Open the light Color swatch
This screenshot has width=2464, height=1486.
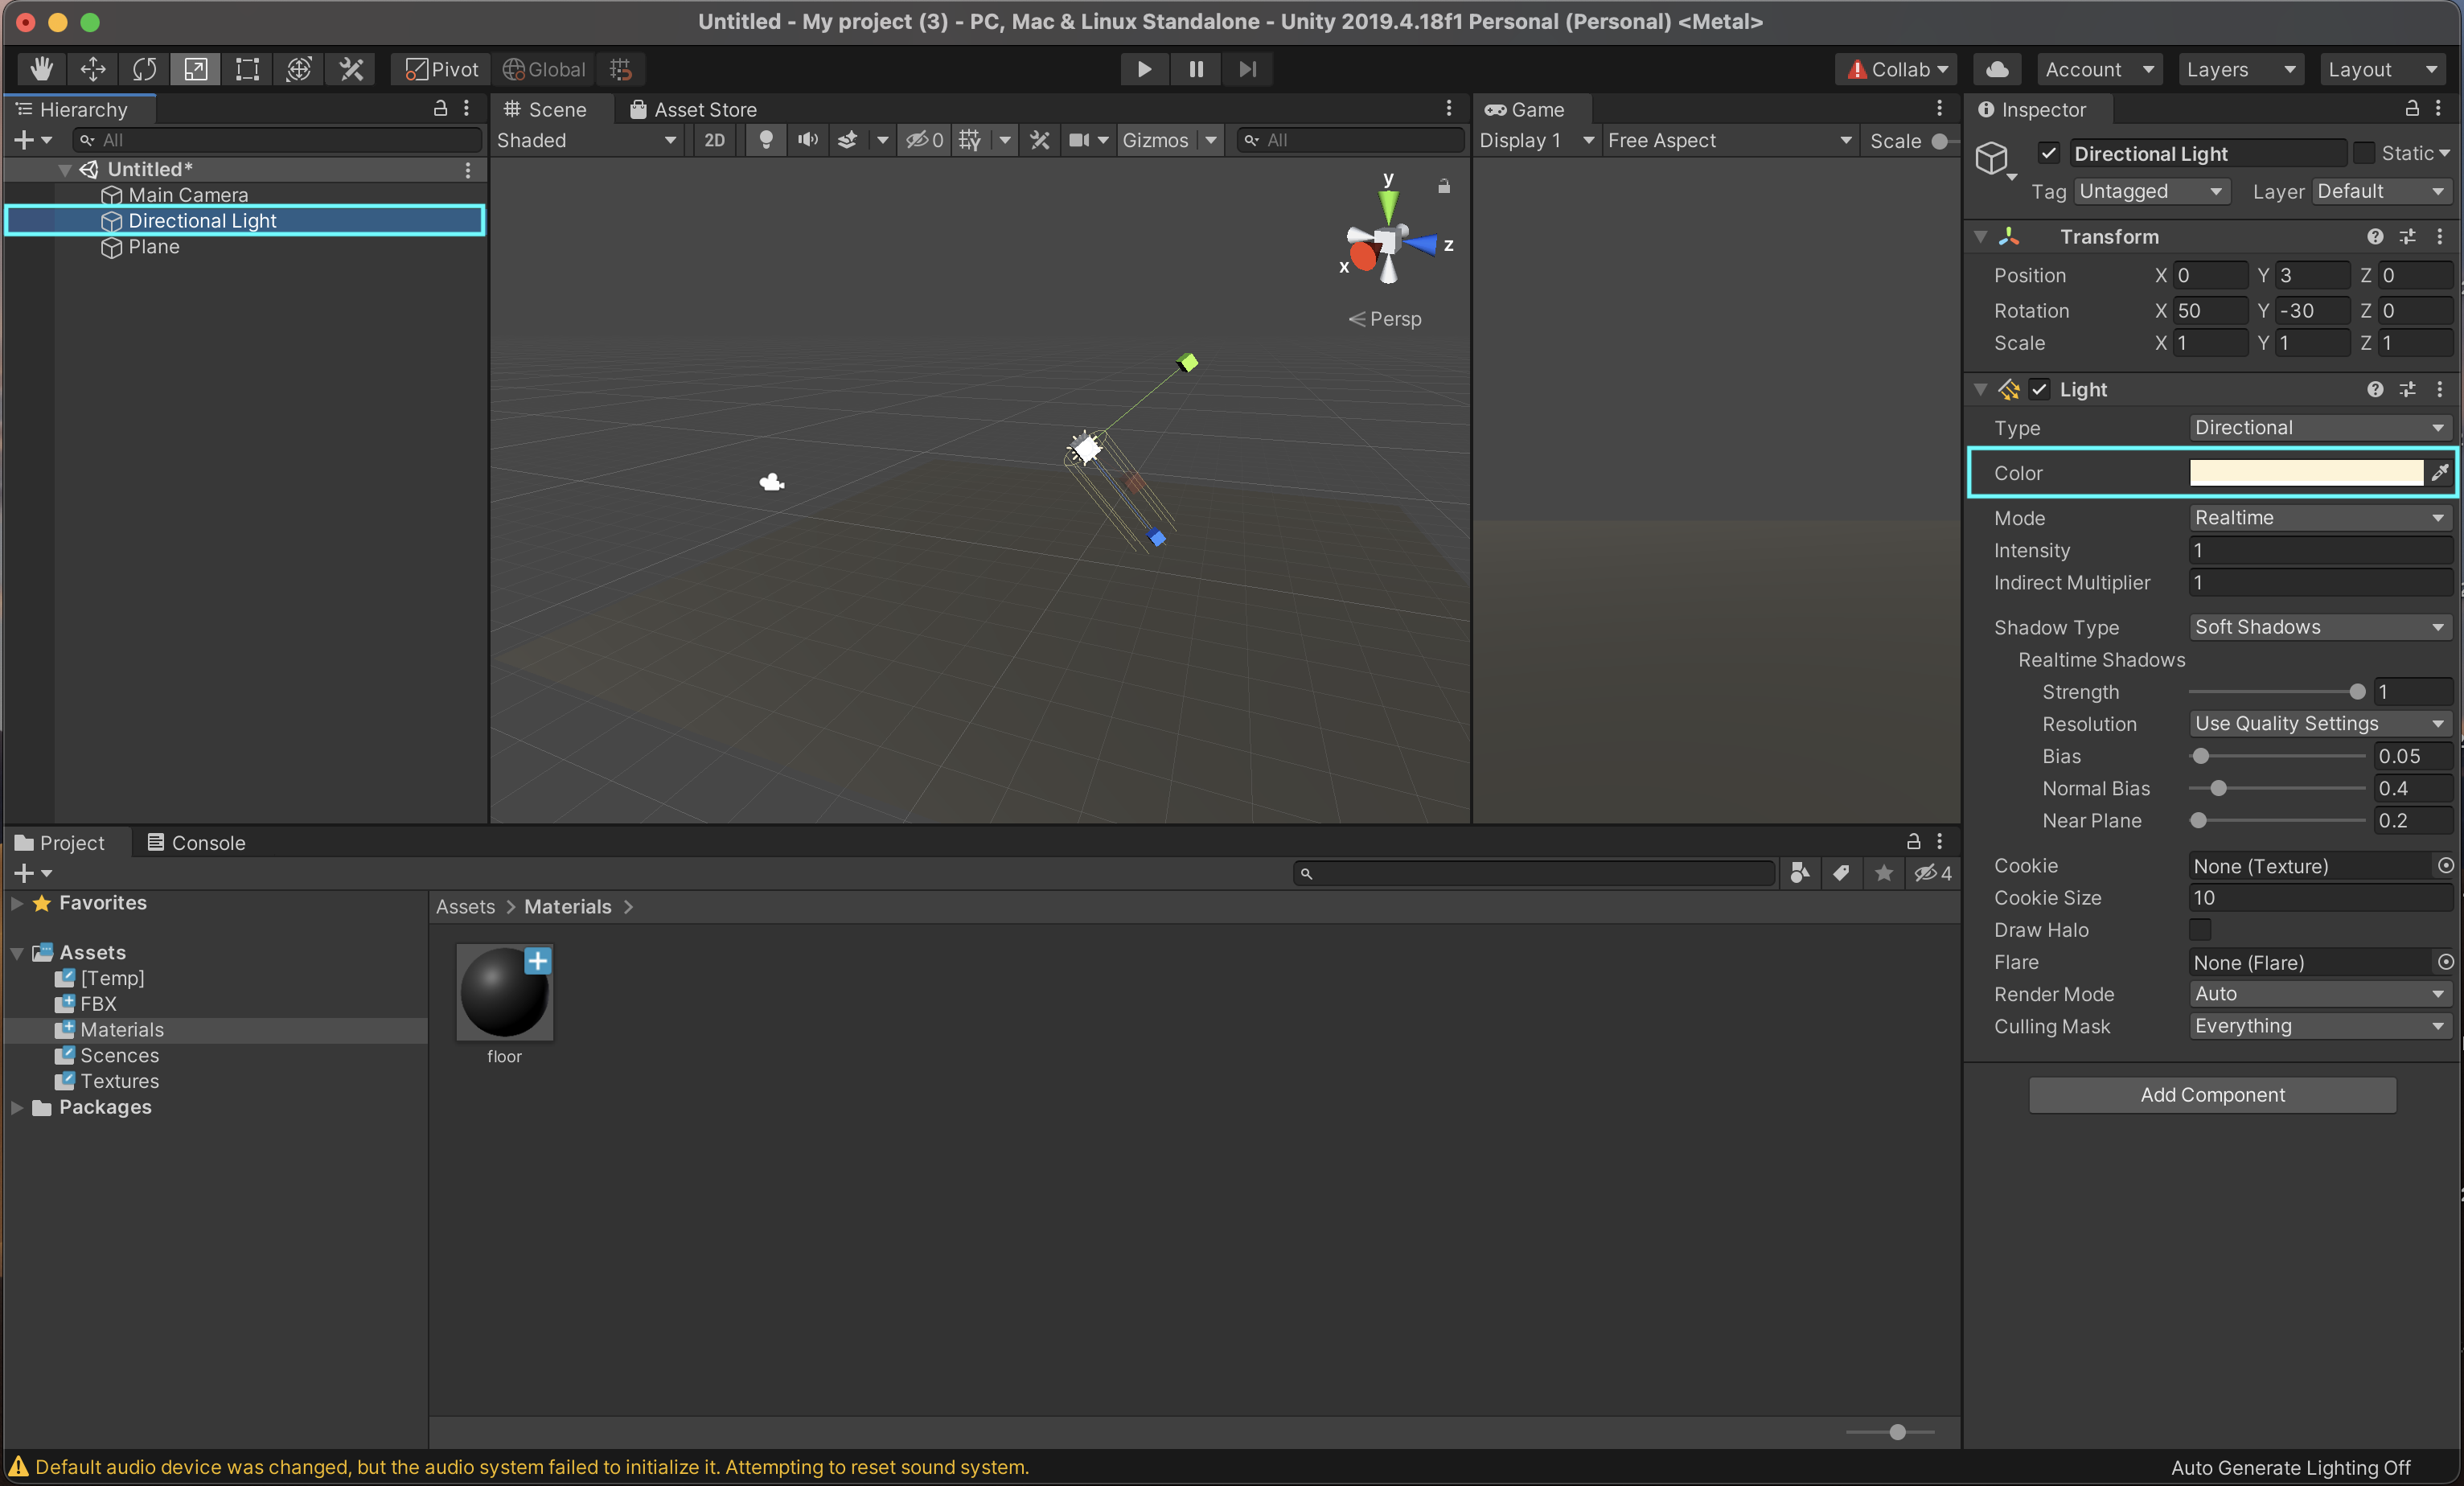(x=2305, y=472)
